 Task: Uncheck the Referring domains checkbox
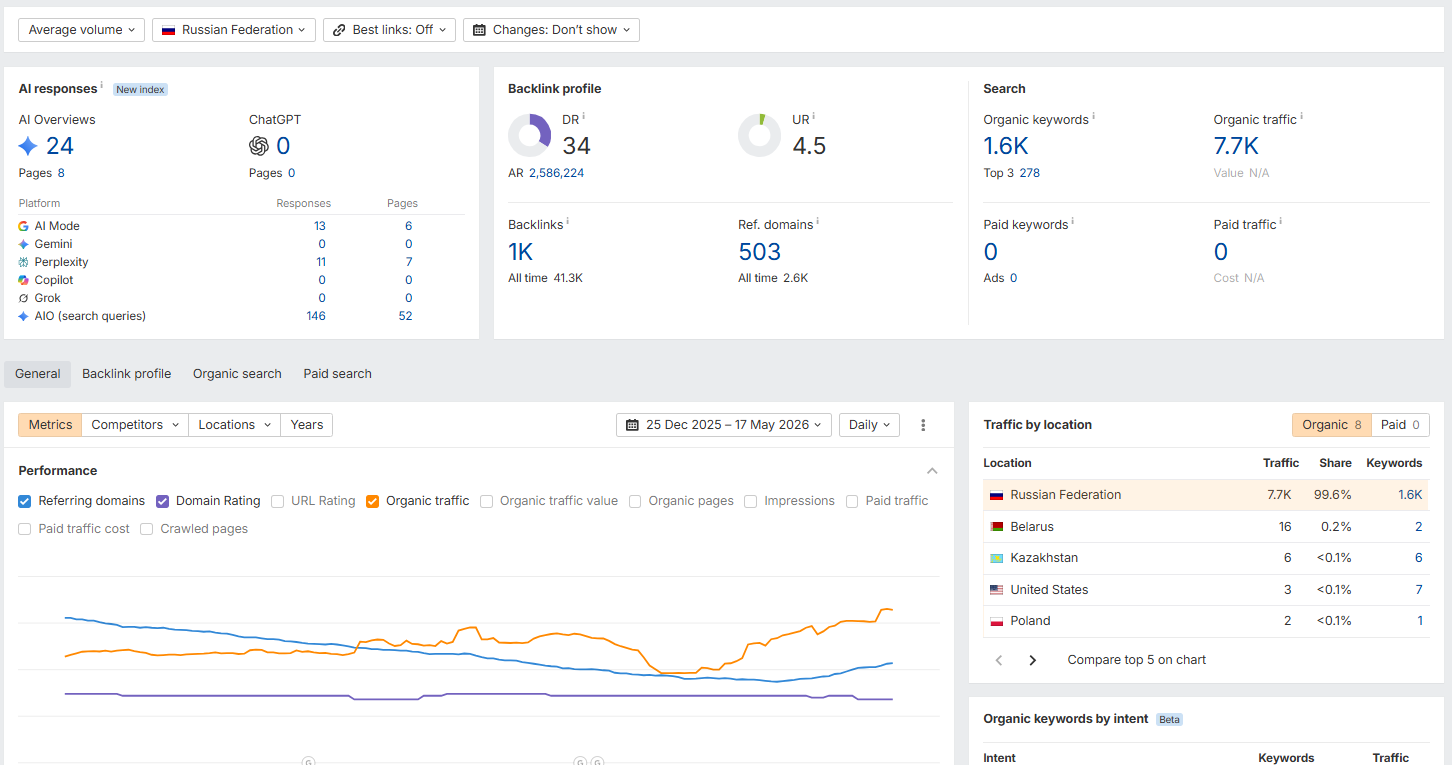(x=25, y=501)
